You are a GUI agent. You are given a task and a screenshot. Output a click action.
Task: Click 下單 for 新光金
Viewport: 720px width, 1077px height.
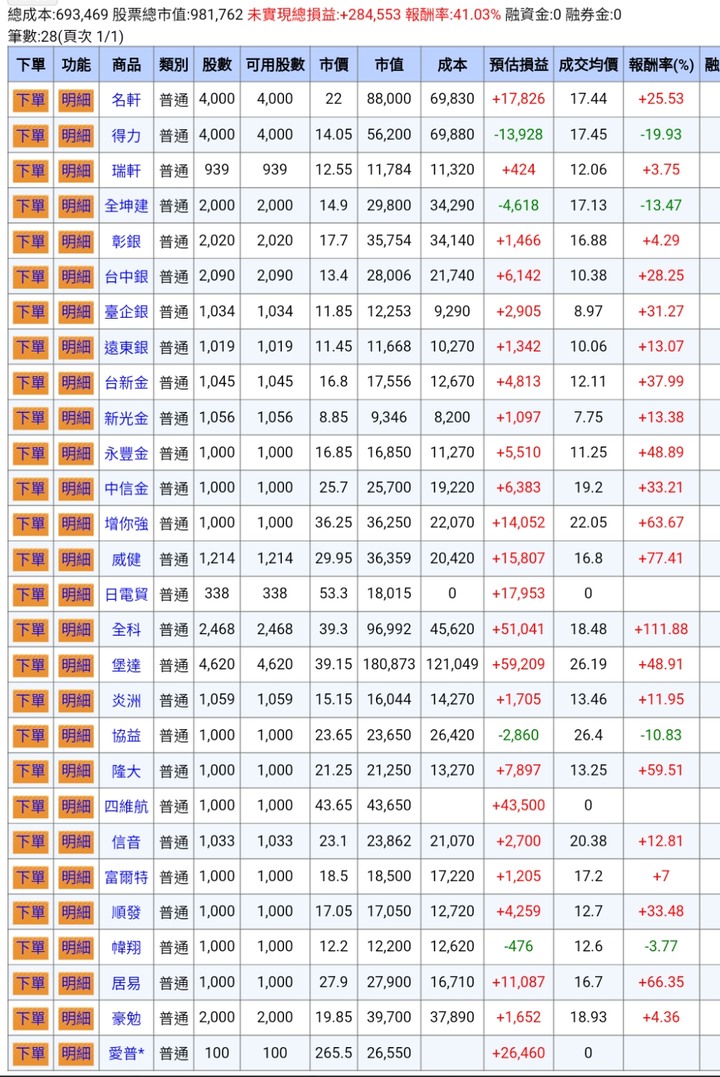(30, 418)
